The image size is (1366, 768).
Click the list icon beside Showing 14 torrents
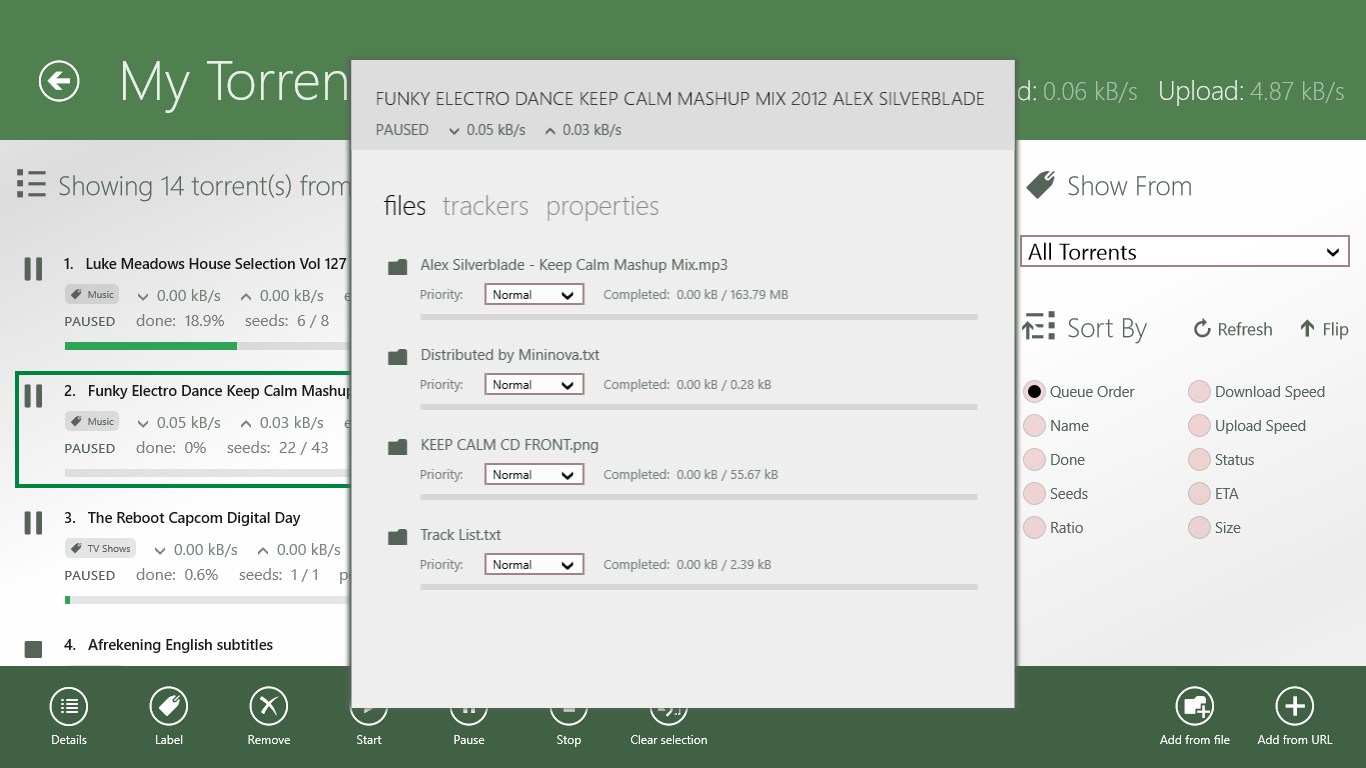31,184
